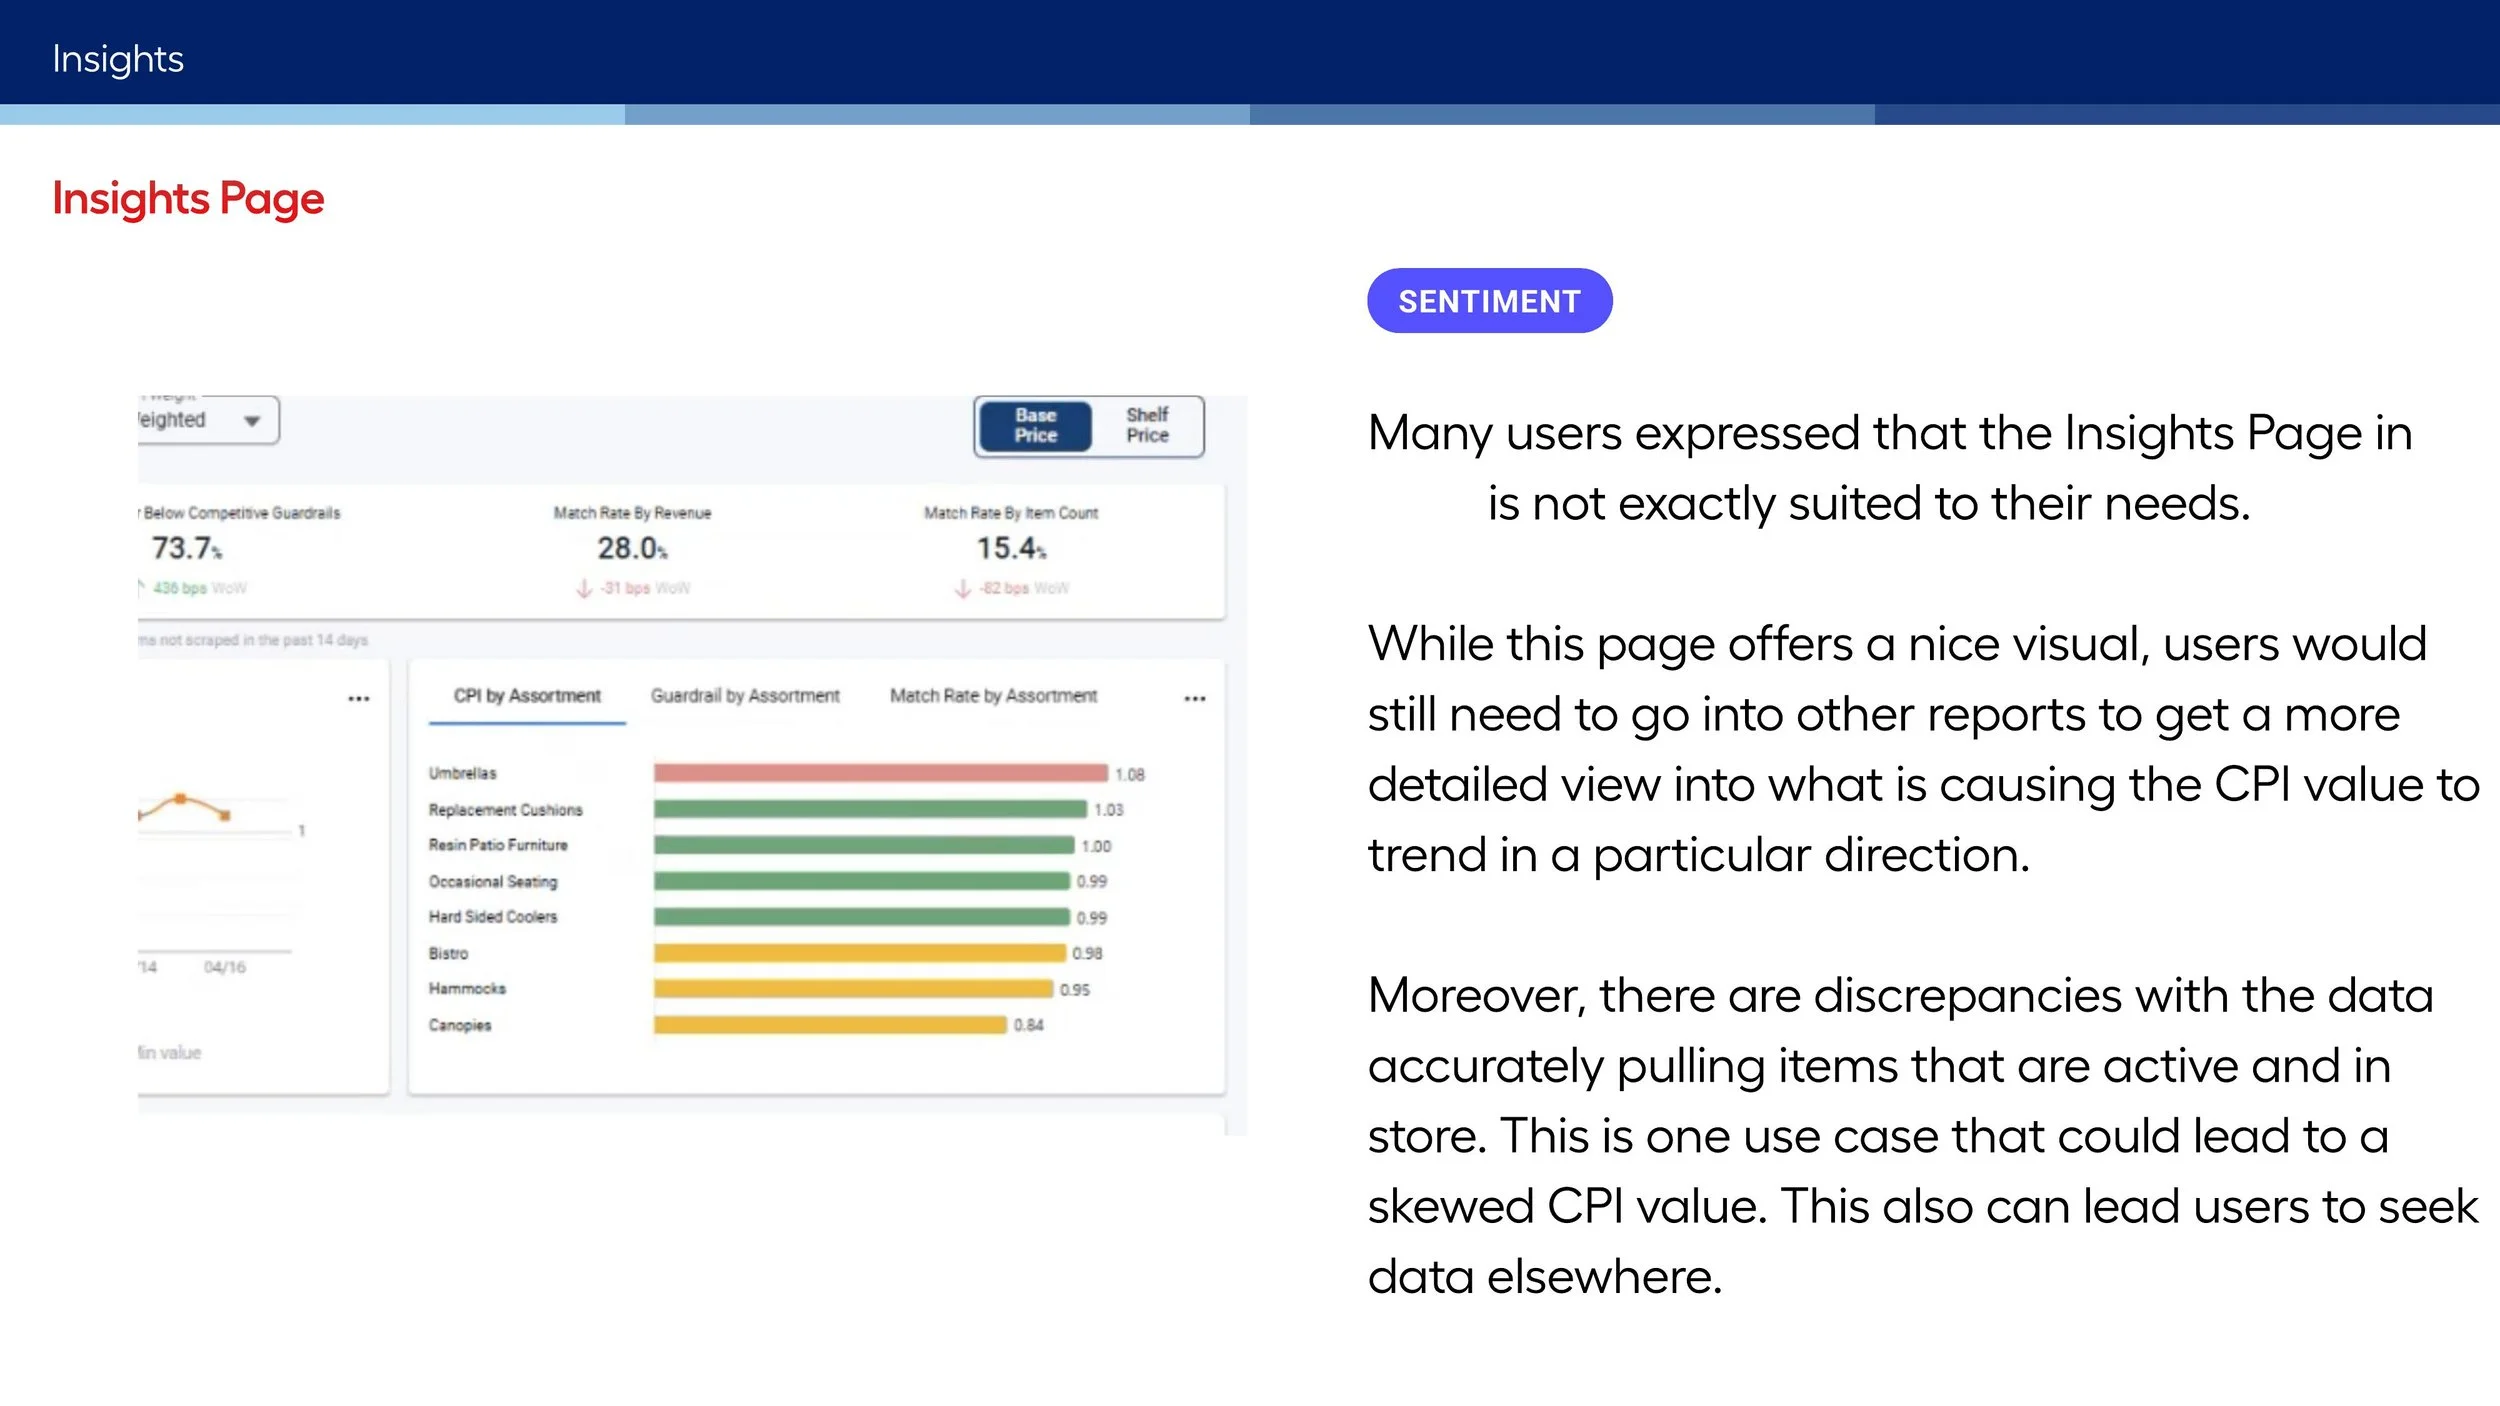Click the red Umbrellas bar
Viewport: 2500px width, 1406px height.
(x=880, y=773)
